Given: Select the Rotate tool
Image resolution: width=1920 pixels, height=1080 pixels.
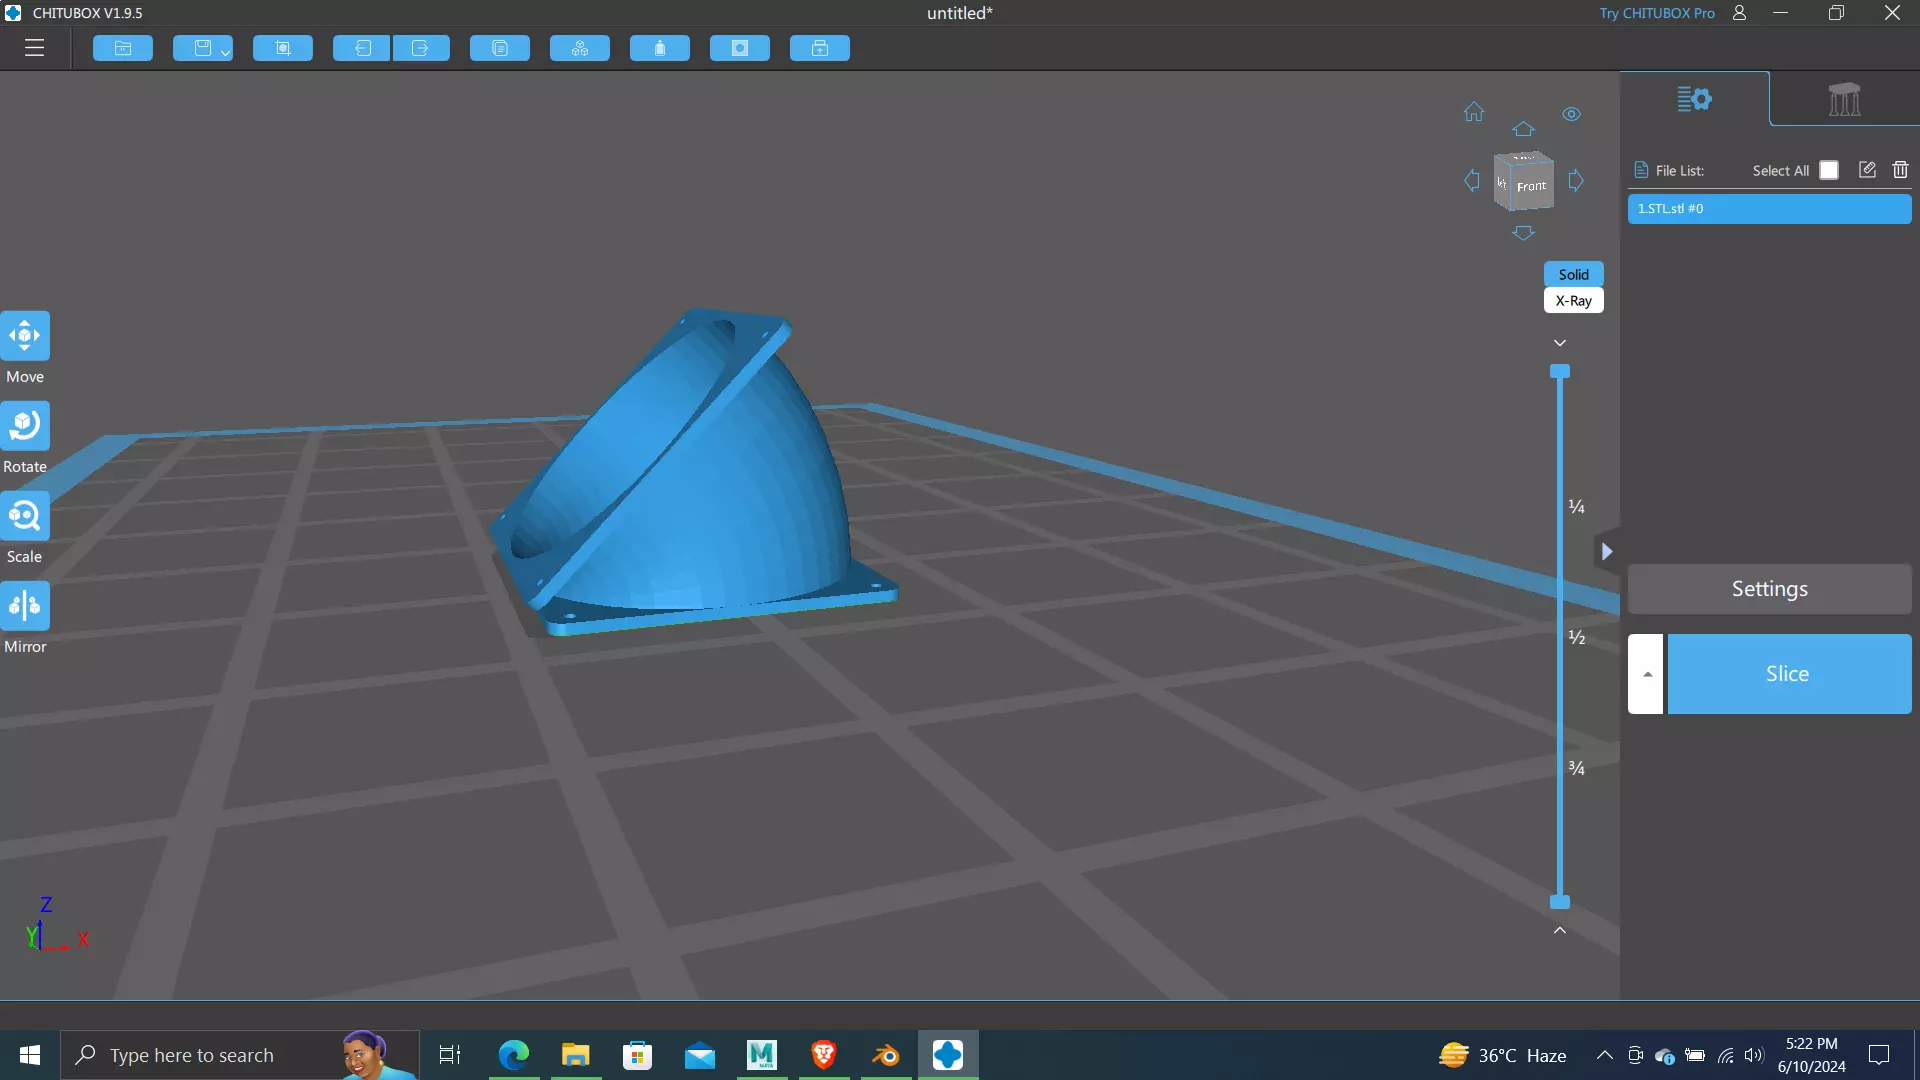Looking at the screenshot, I should [25, 426].
